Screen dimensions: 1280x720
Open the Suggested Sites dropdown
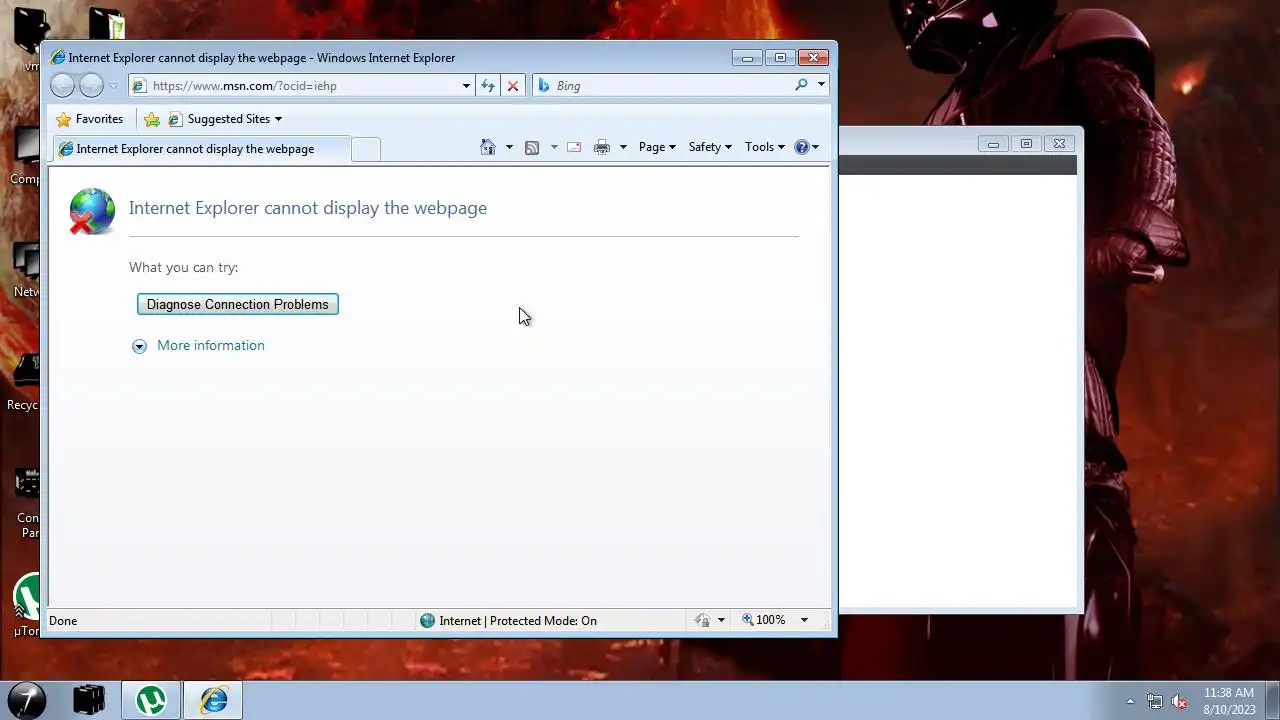(x=225, y=119)
